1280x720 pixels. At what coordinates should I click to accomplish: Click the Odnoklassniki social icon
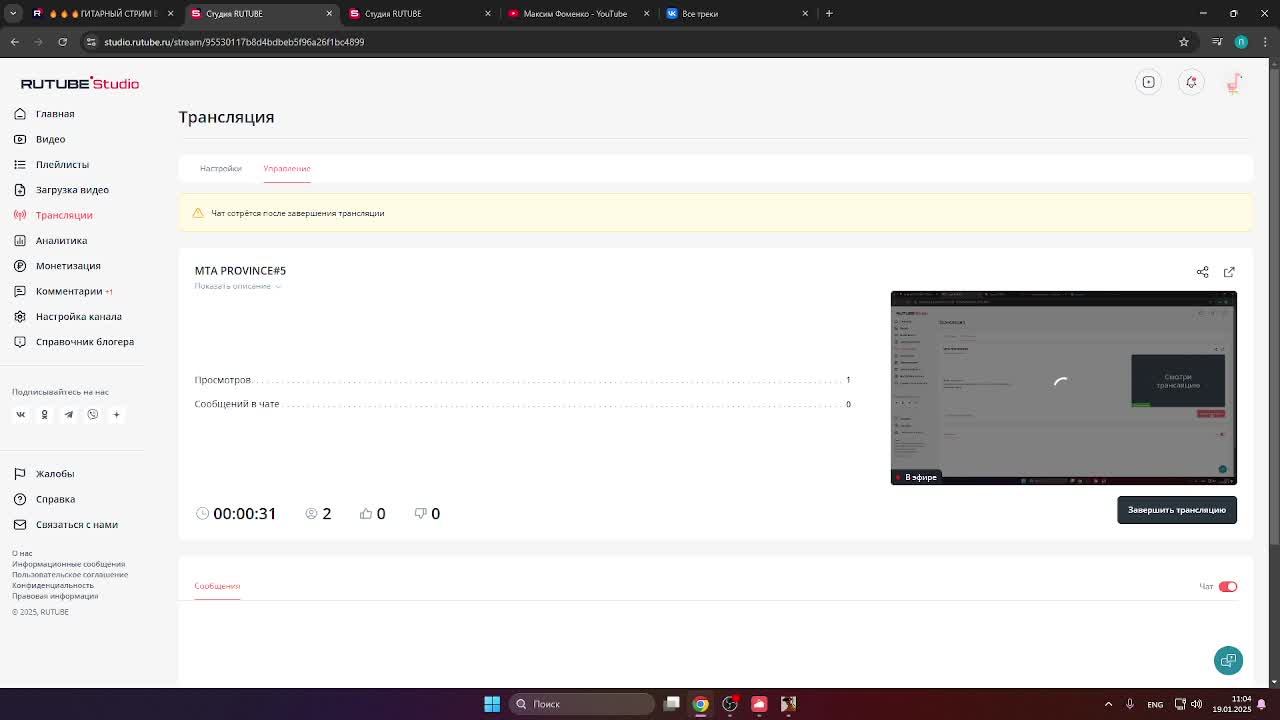coord(44,414)
